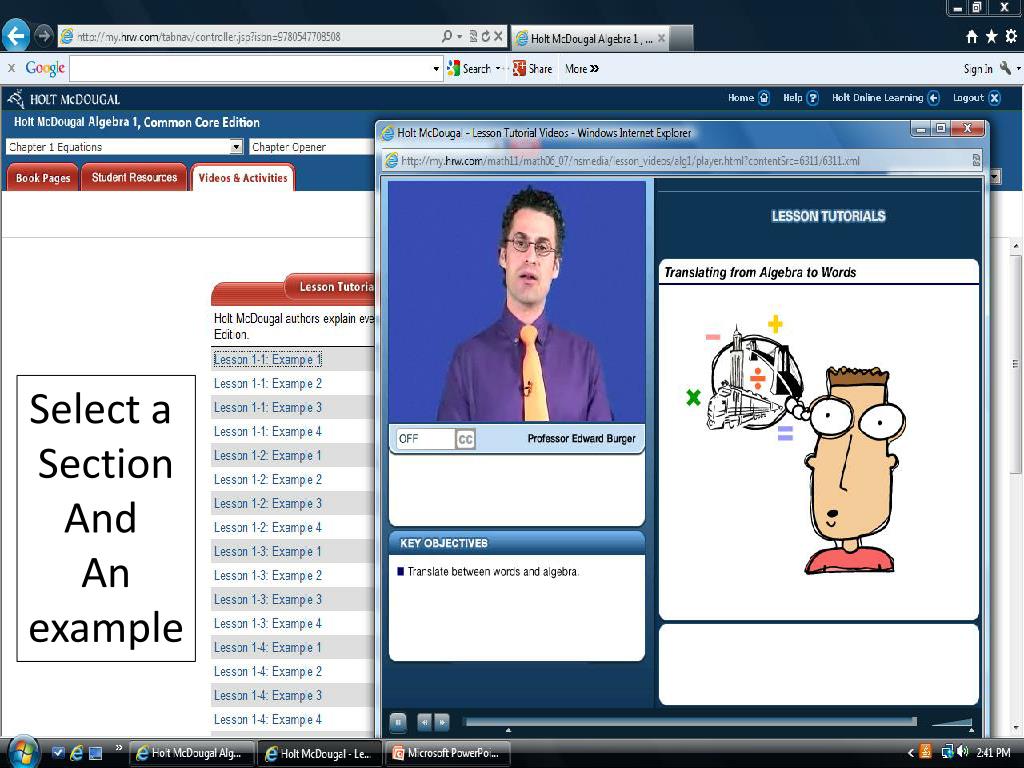The width and height of the screenshot is (1024, 768).
Task: Select the Videos & Activities tab
Action: coord(243,178)
